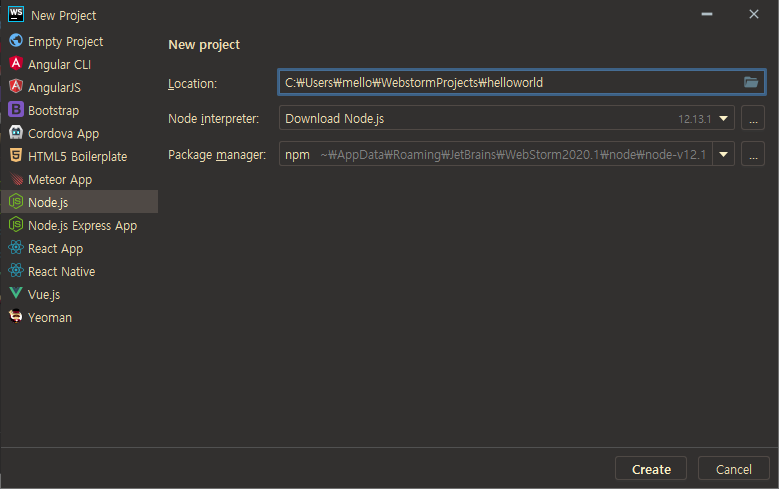Click the Node interpreter combo box
Viewport: 779px width, 489px height.
pos(506,118)
